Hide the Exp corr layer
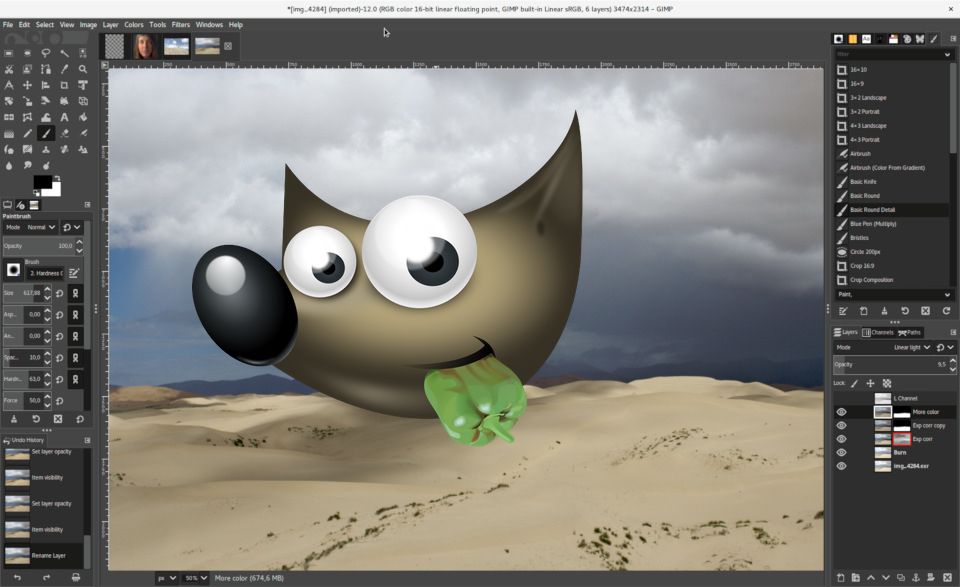960x587 pixels. tap(841, 439)
